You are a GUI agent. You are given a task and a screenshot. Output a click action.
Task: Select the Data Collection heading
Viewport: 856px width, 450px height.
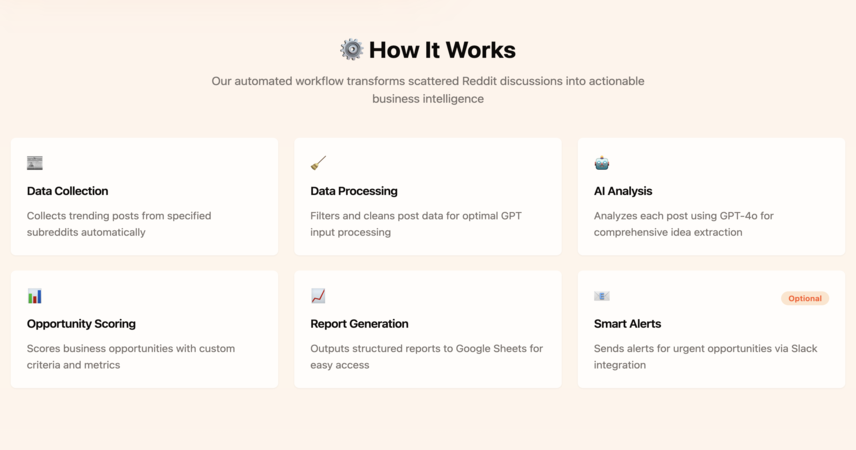coord(68,191)
